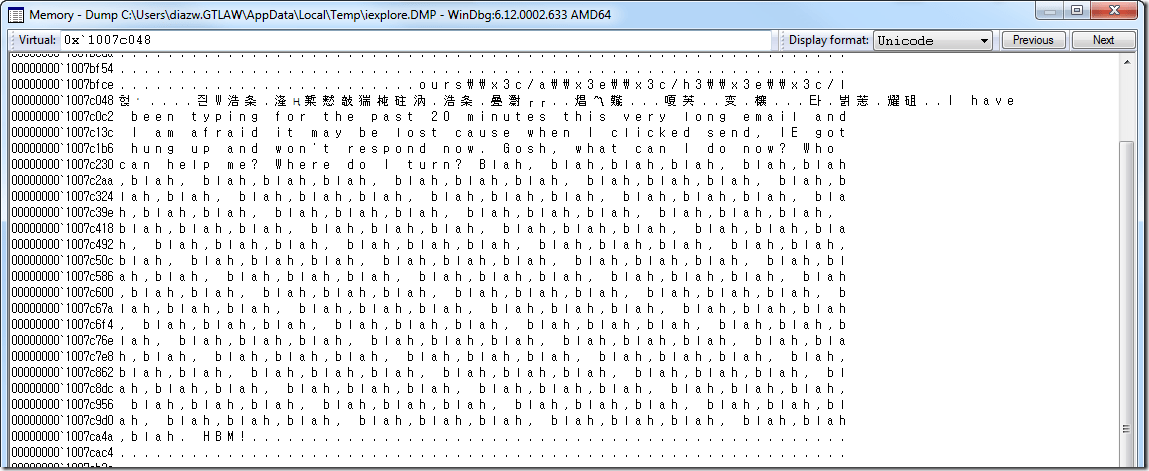The image size is (1149, 471).
Task: Select address 00000000`1007c418
Action: click(x=62, y=229)
